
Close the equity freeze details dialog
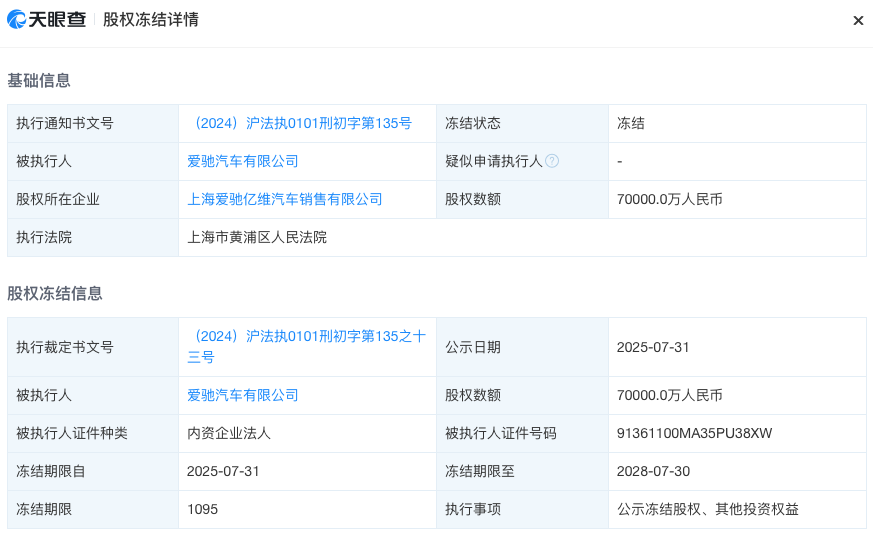[x=857, y=20]
